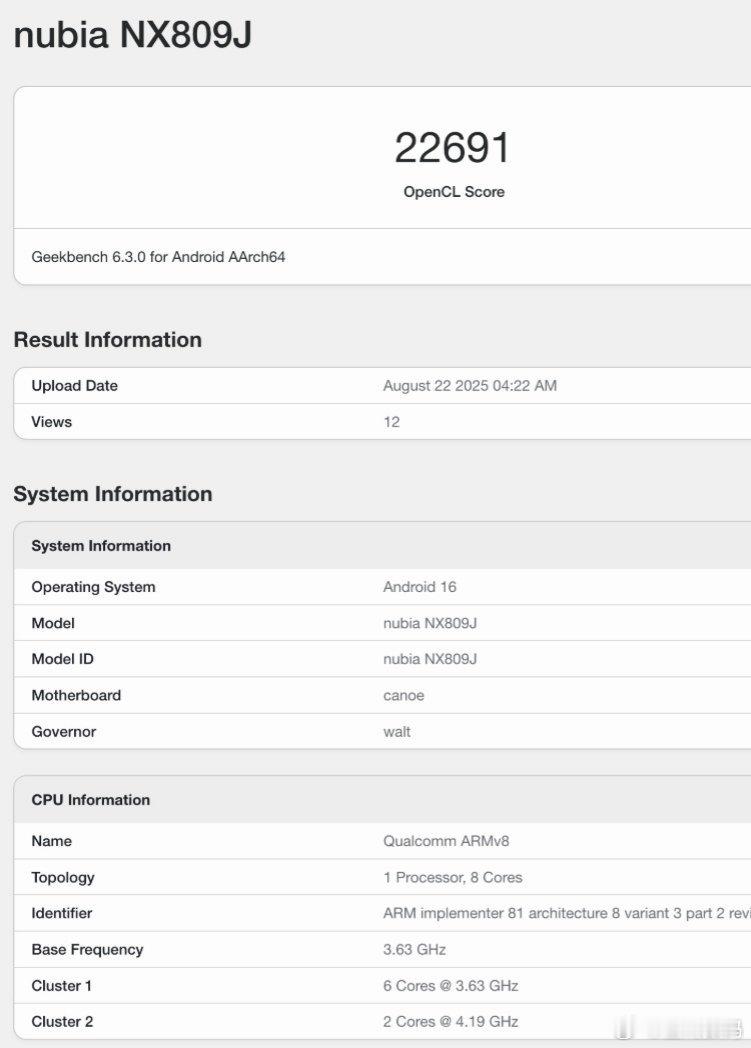Click the Views row label
The height and width of the screenshot is (1048, 751).
[x=51, y=422]
